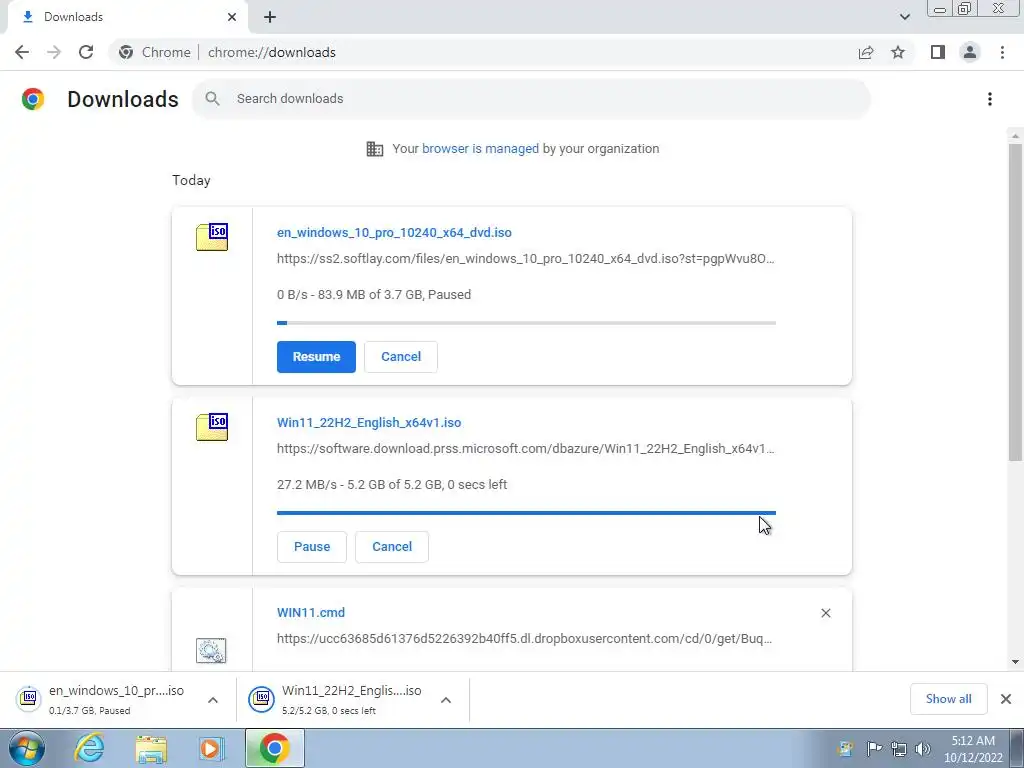
Task: Click the forward navigation arrow
Action: (x=54, y=52)
